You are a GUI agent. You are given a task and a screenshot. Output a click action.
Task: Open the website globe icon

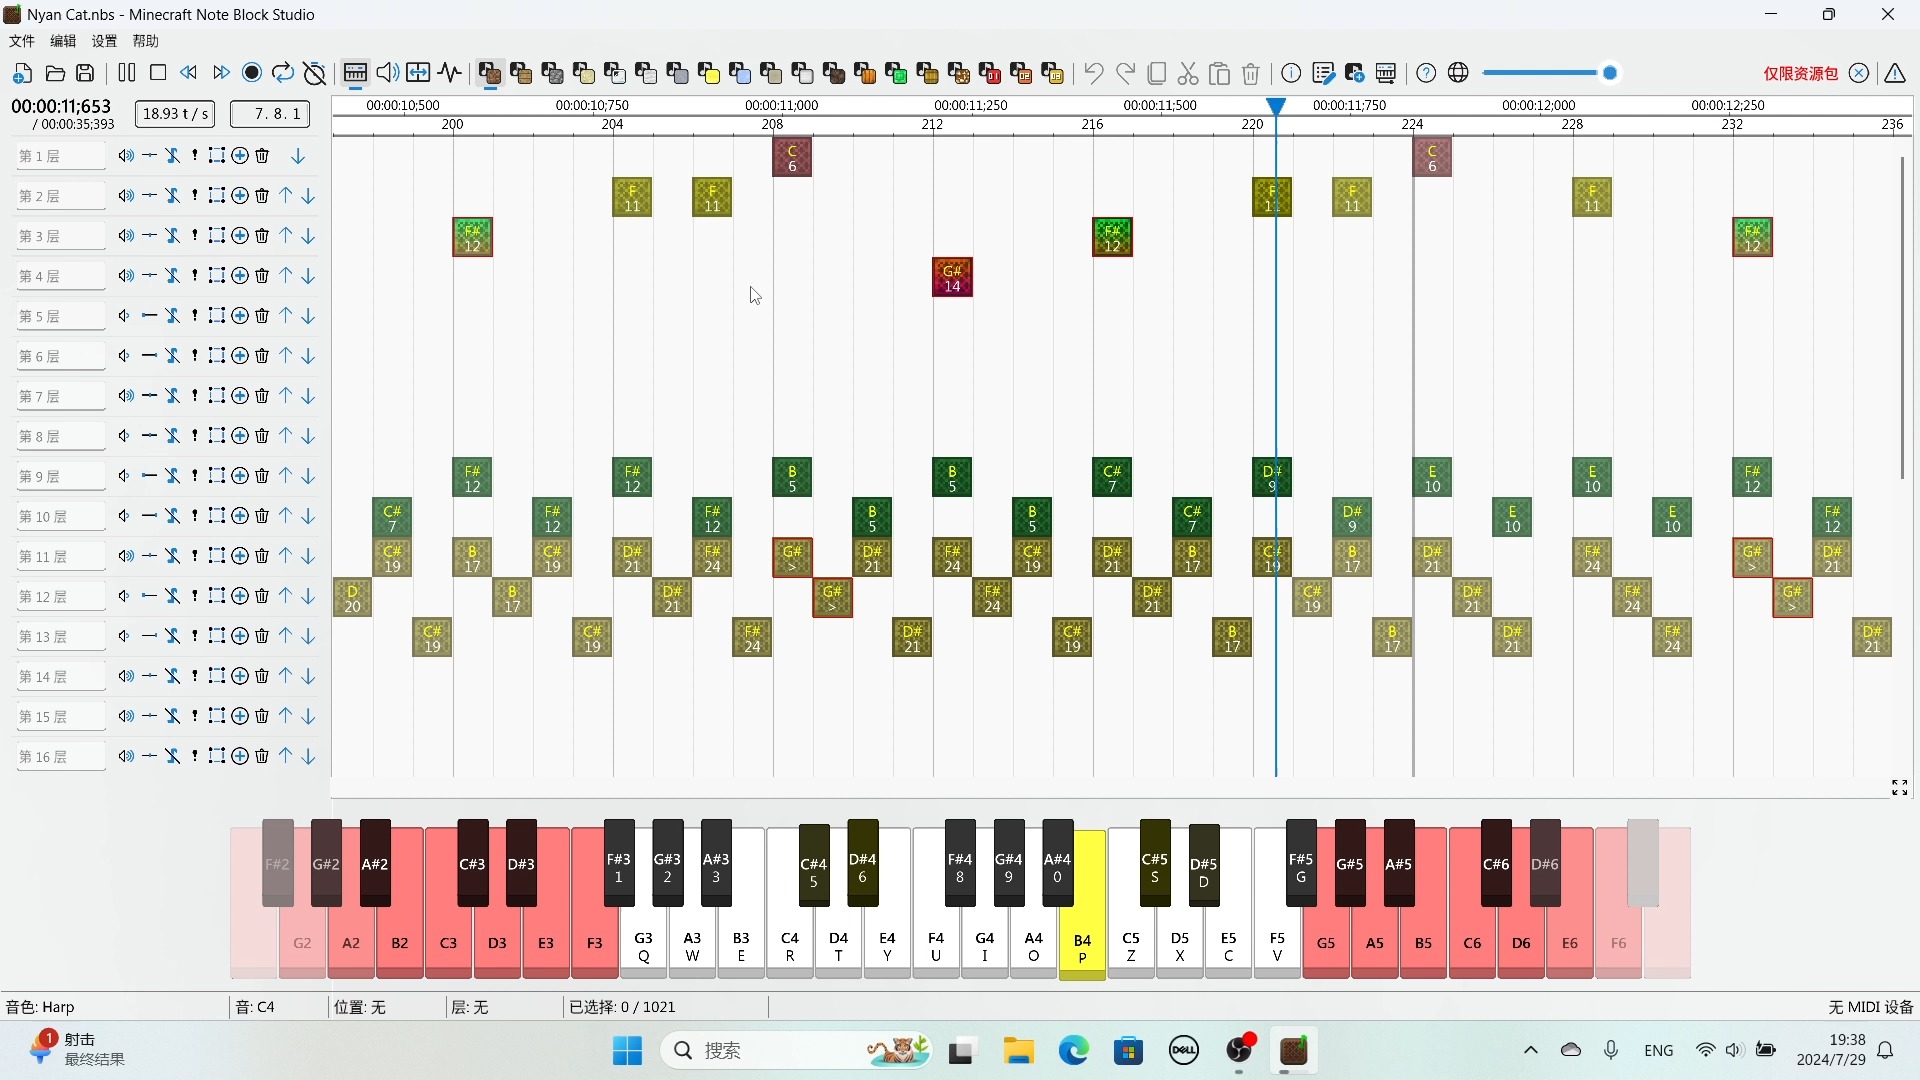pyautogui.click(x=1459, y=73)
